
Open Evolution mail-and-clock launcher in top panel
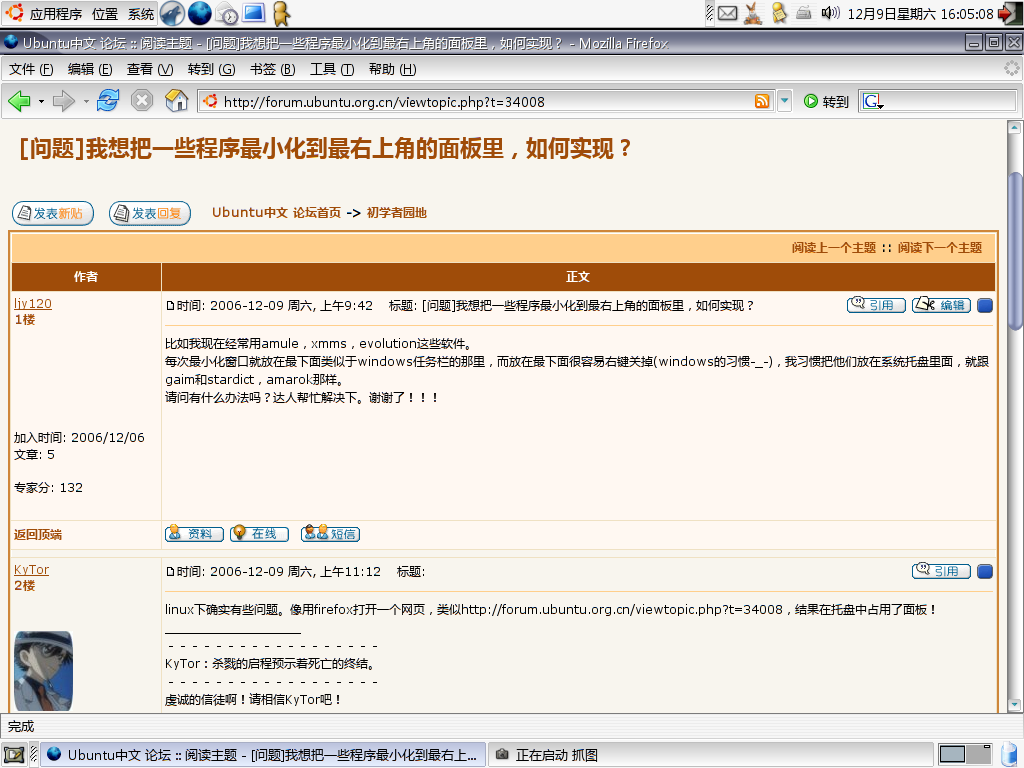pyautogui.click(x=227, y=13)
